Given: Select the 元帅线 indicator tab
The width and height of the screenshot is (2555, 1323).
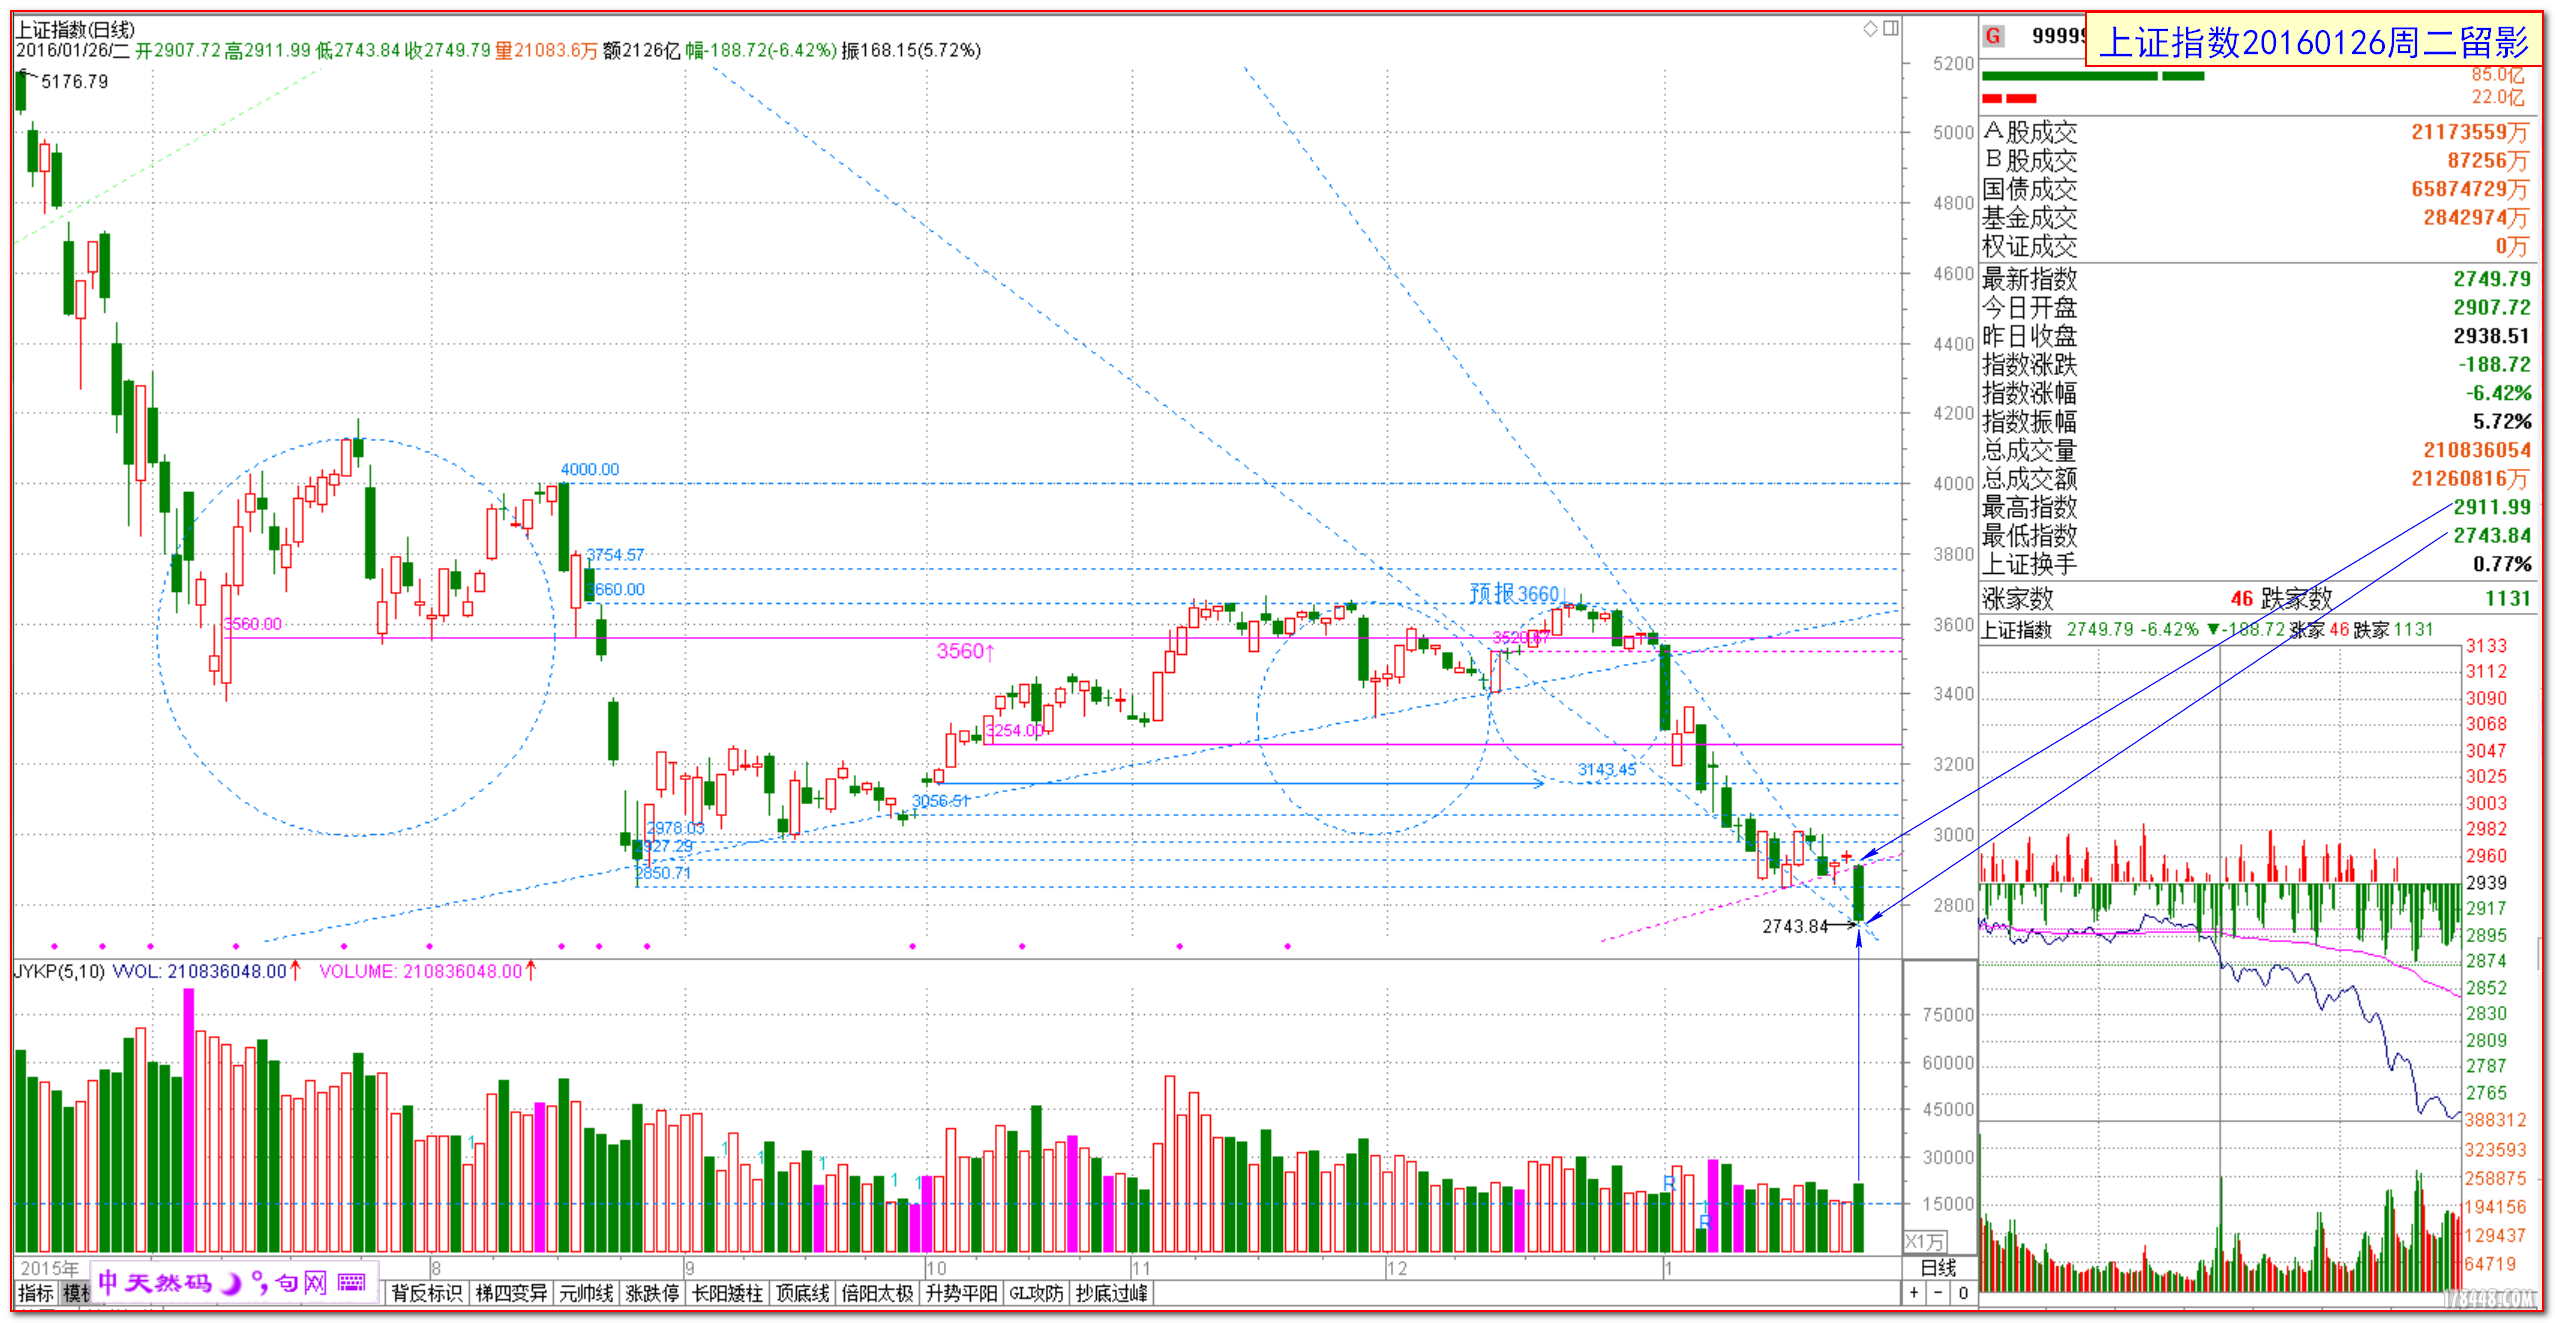Looking at the screenshot, I should click(586, 1293).
